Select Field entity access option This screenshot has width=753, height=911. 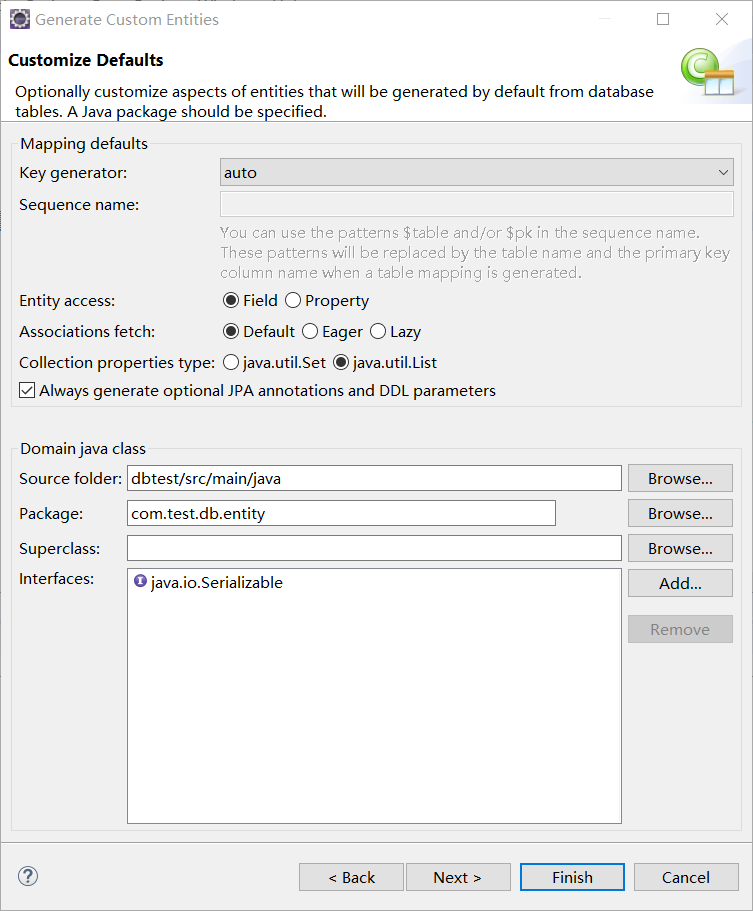click(231, 301)
